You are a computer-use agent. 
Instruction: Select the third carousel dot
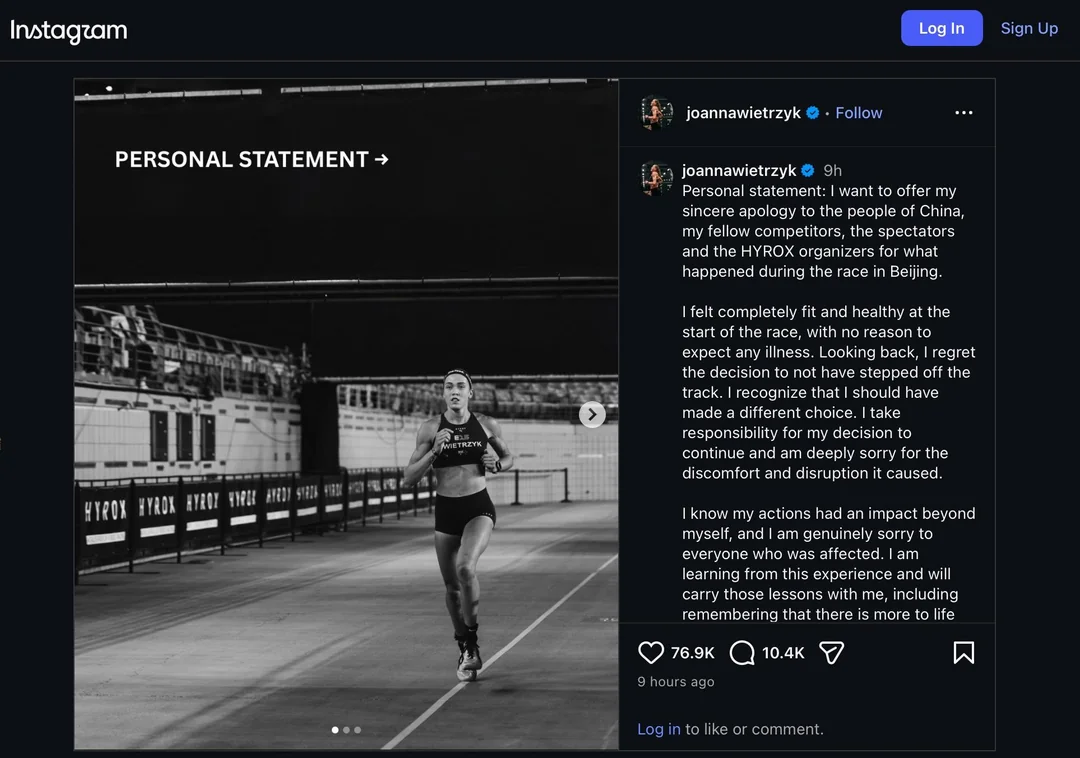357,730
